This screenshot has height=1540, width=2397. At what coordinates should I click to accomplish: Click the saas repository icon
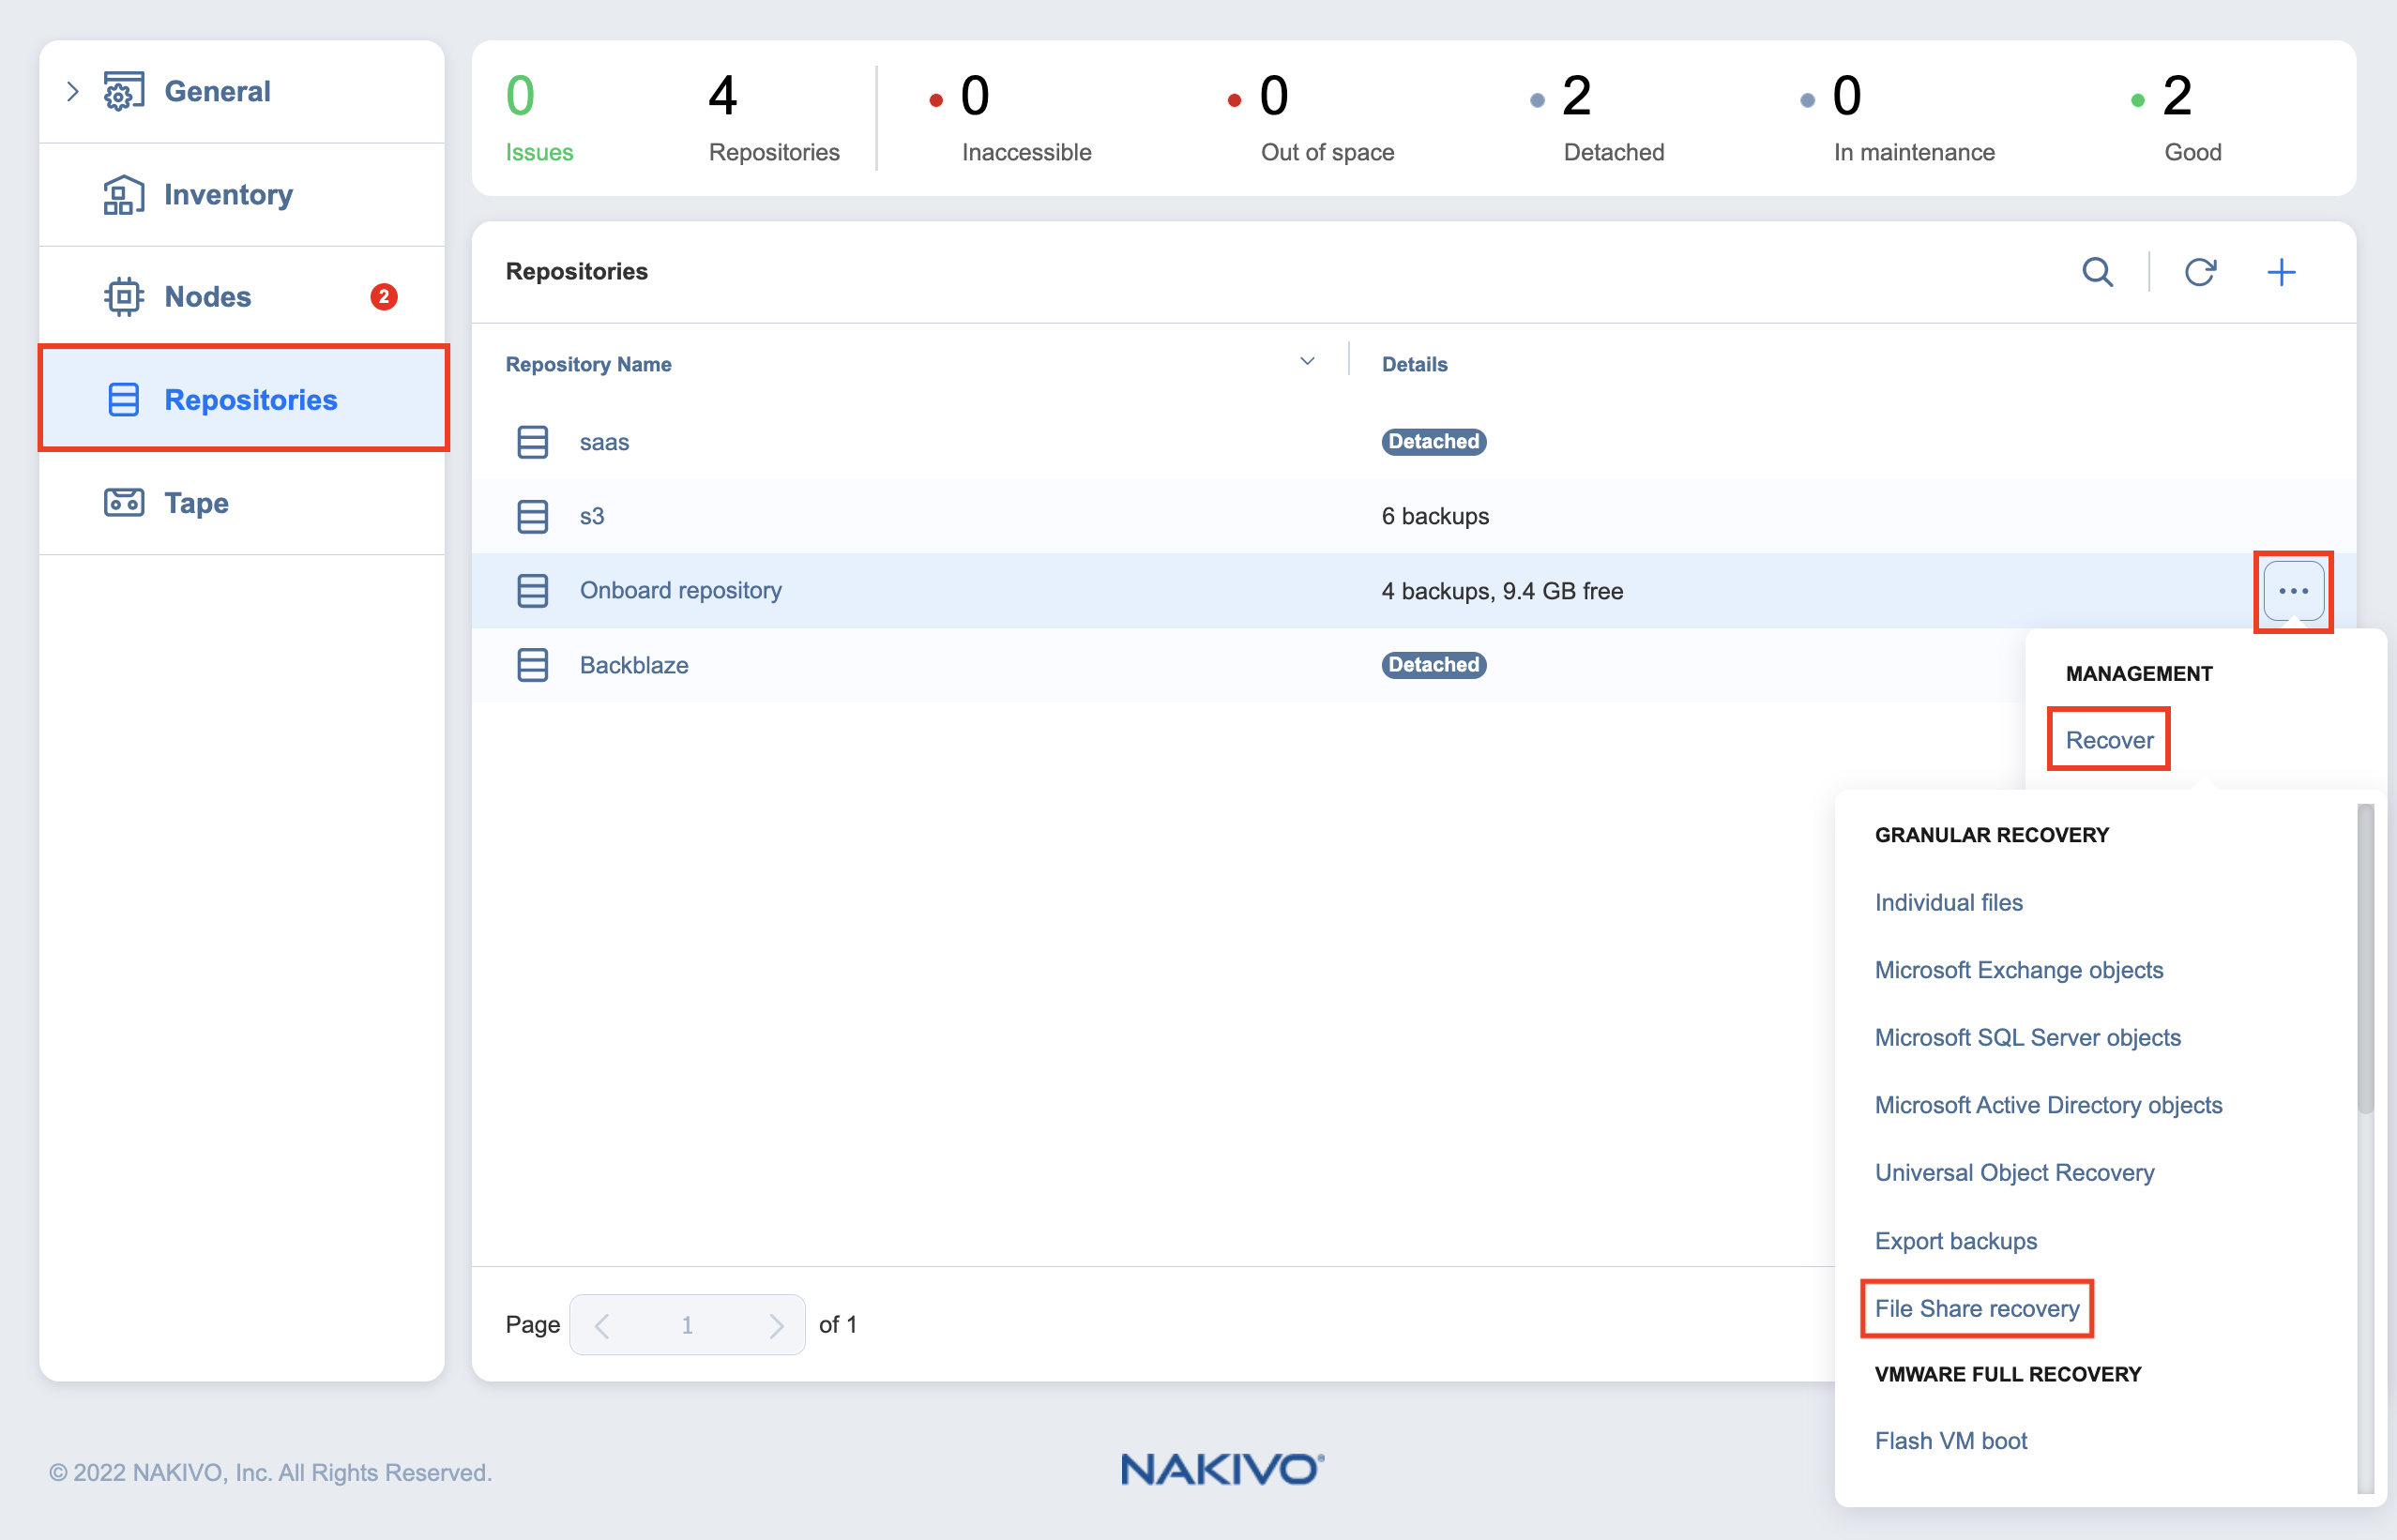point(533,442)
